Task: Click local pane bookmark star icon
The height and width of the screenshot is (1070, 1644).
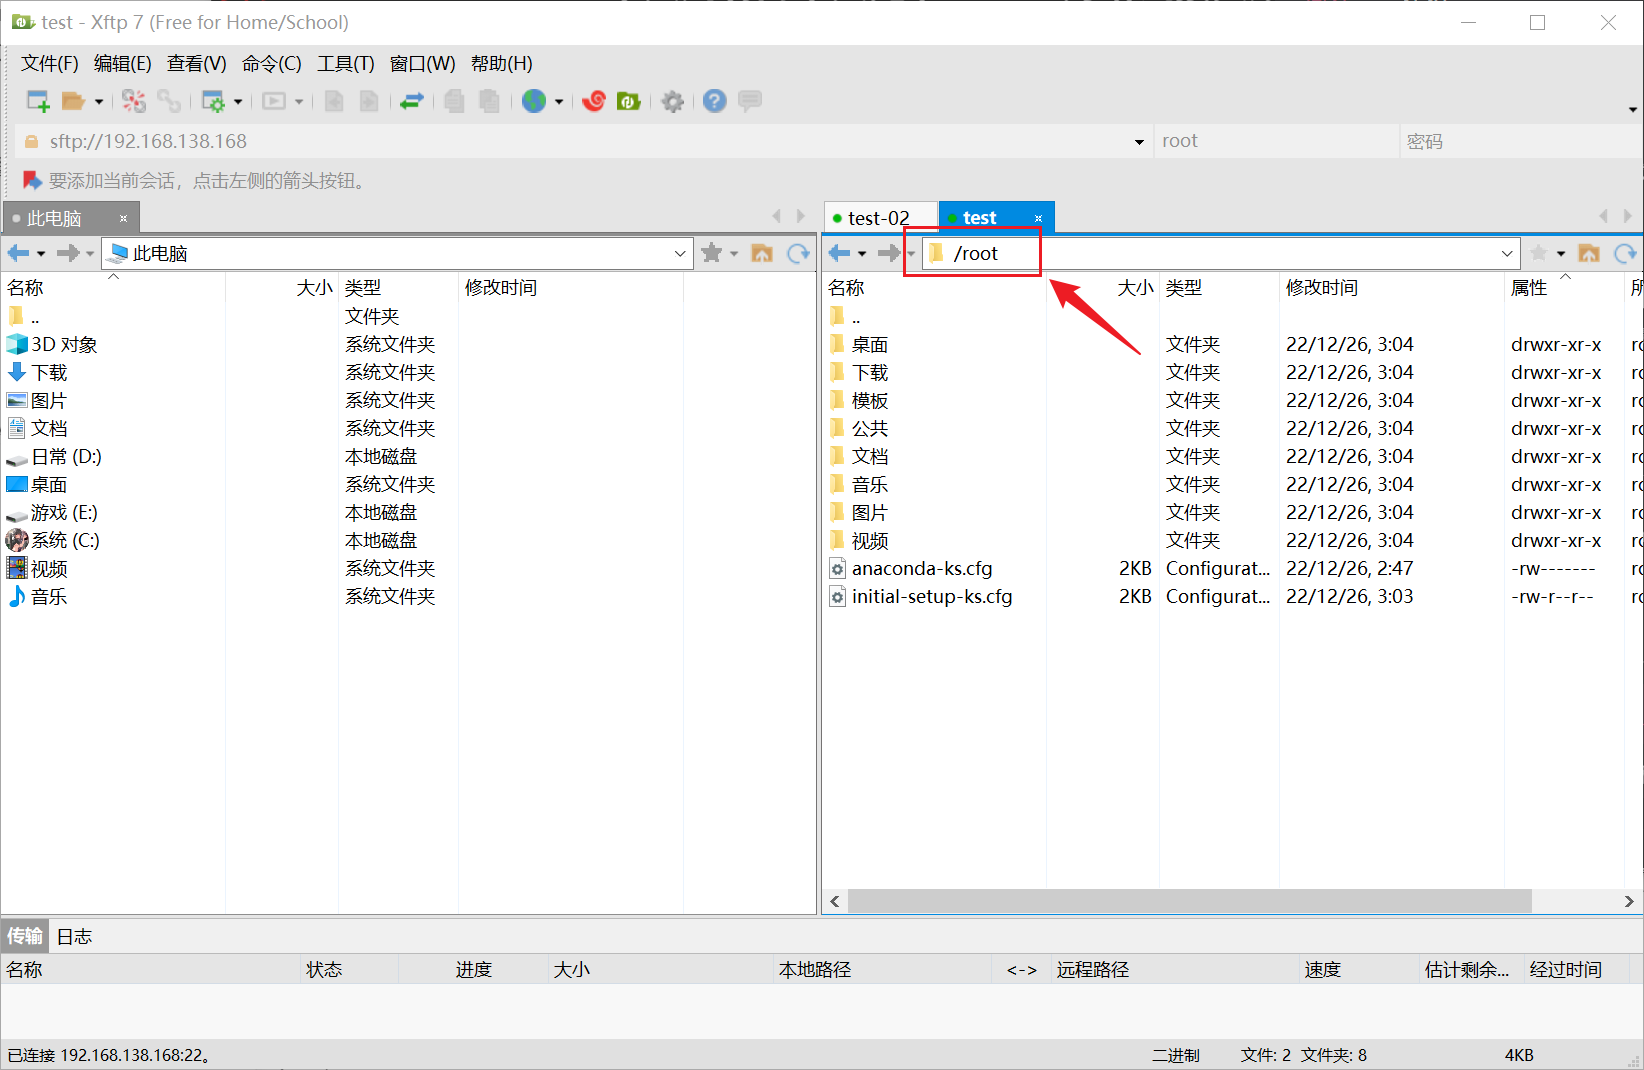Action: tap(712, 253)
